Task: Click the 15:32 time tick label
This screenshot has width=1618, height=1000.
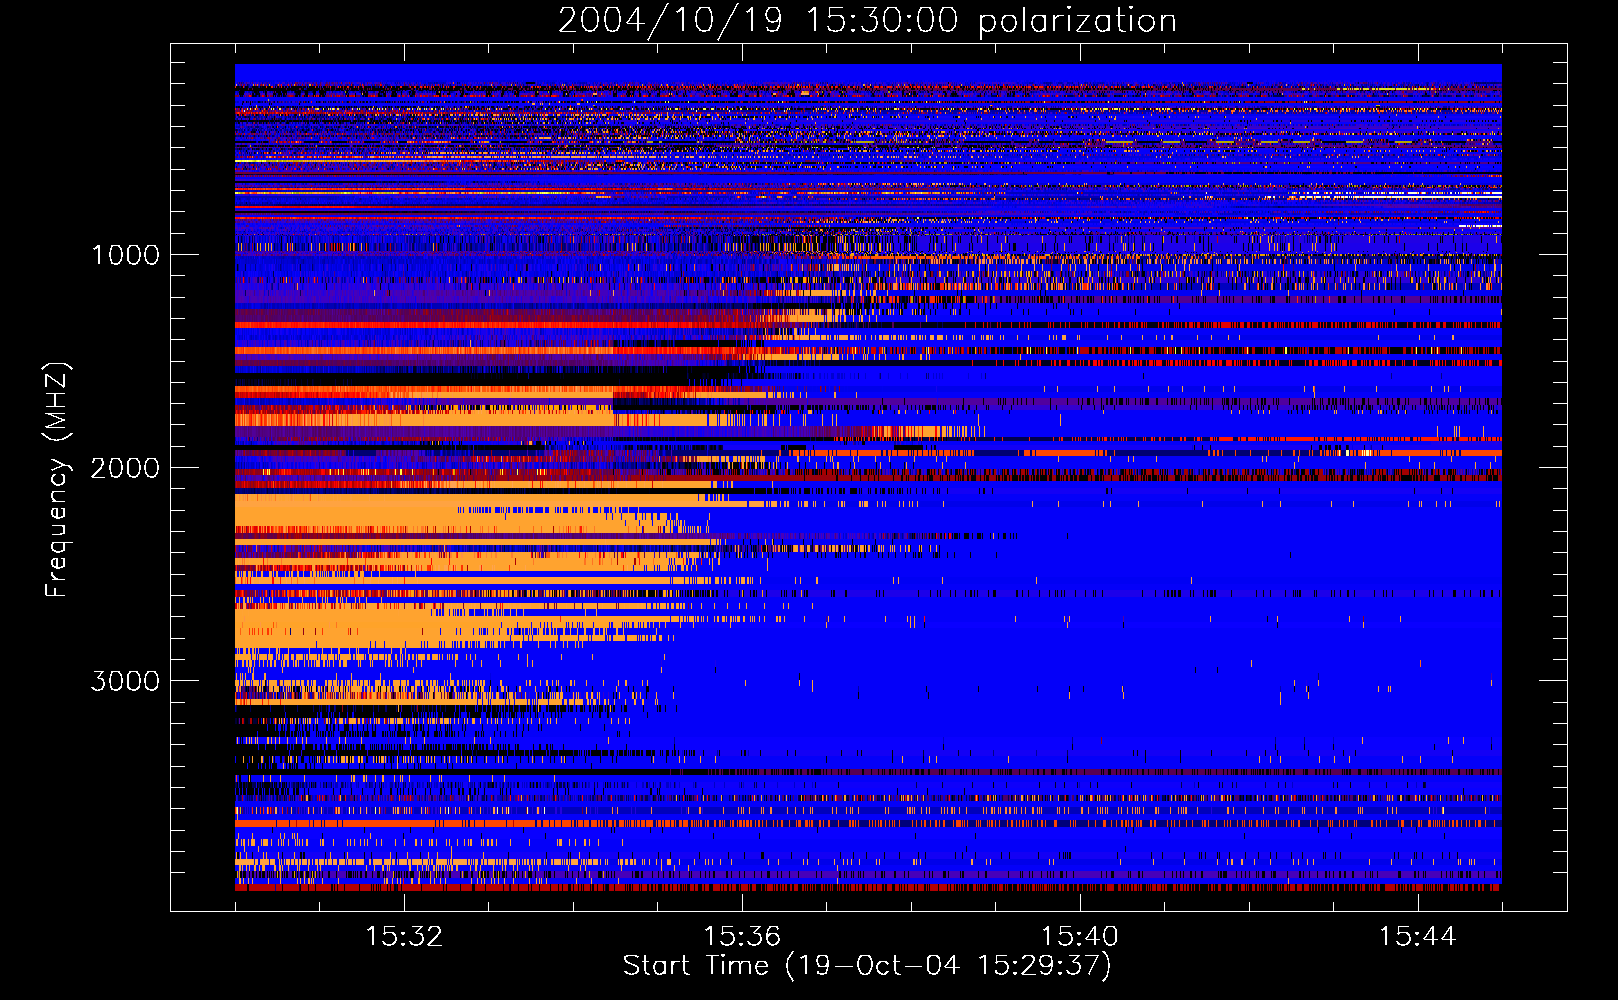Action: 404,937
